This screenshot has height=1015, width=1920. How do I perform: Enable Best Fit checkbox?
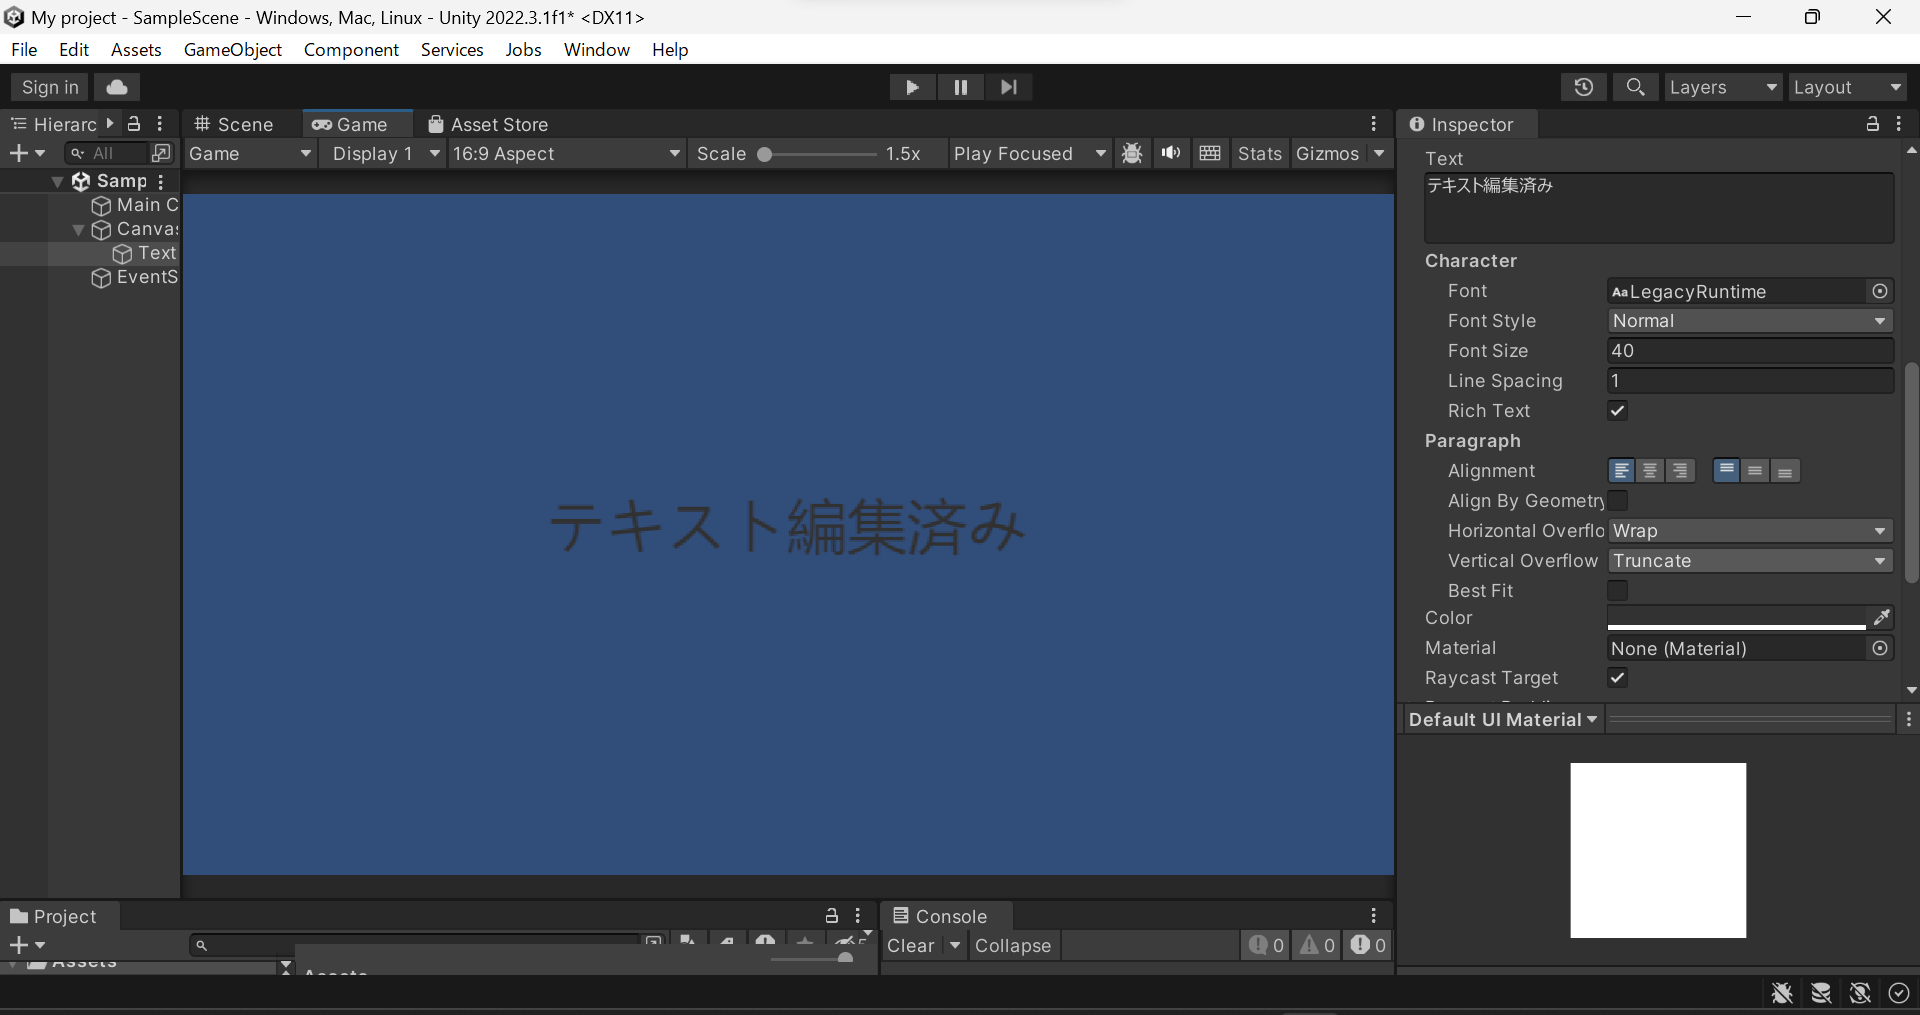[x=1617, y=590]
